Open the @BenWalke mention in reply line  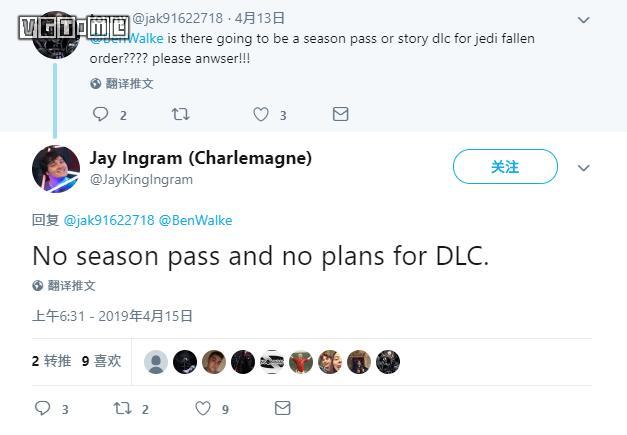tap(196, 220)
